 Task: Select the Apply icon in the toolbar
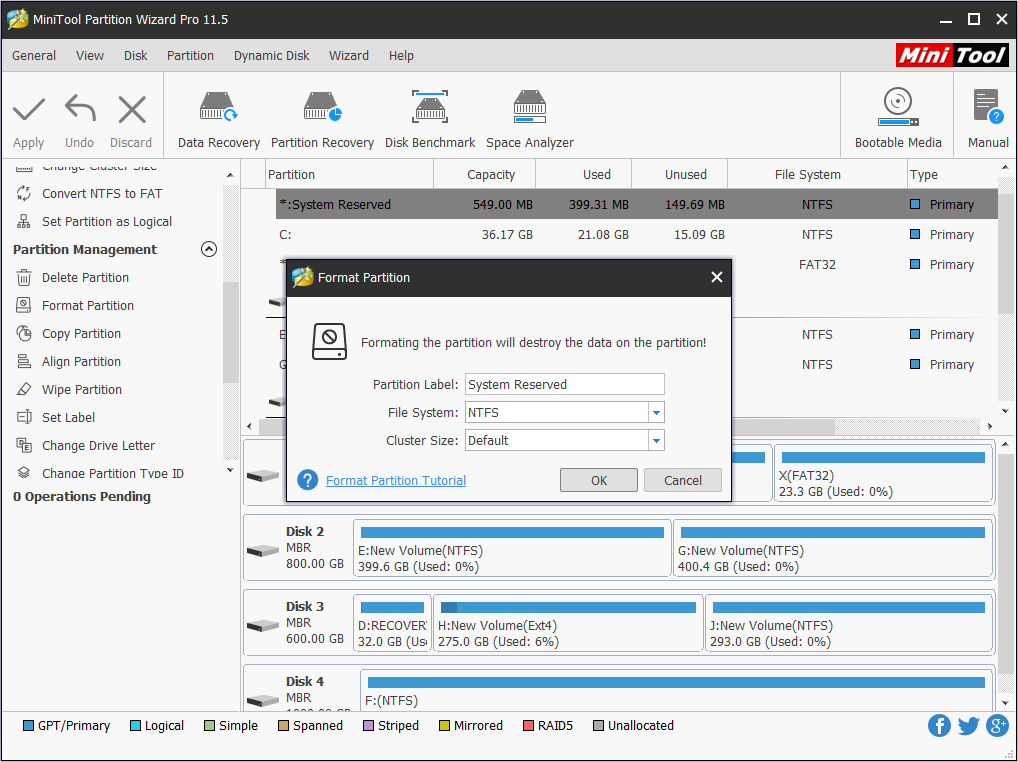point(28,116)
